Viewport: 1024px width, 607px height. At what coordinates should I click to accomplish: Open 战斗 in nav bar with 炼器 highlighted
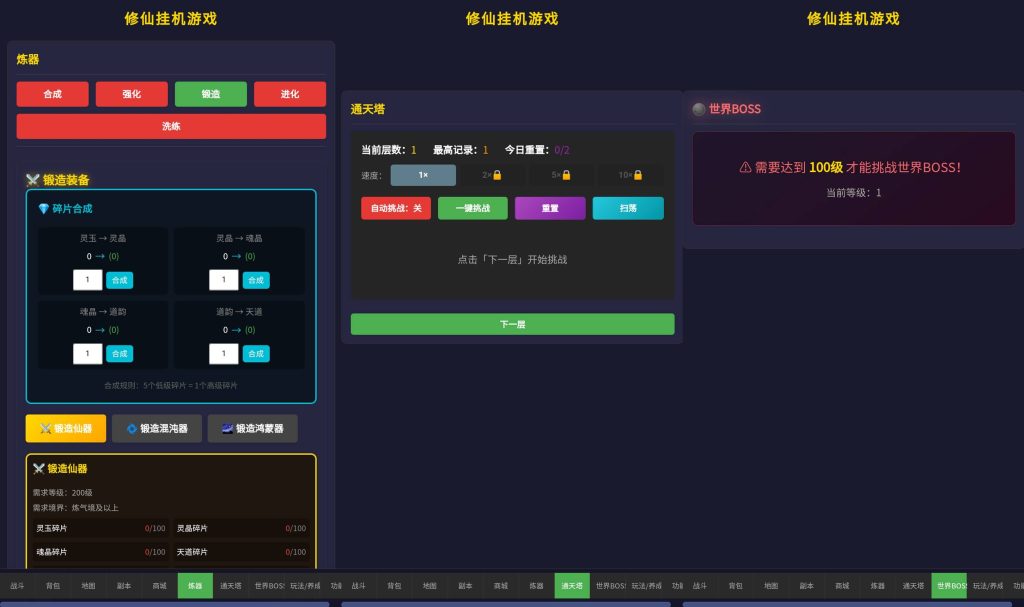[18, 585]
